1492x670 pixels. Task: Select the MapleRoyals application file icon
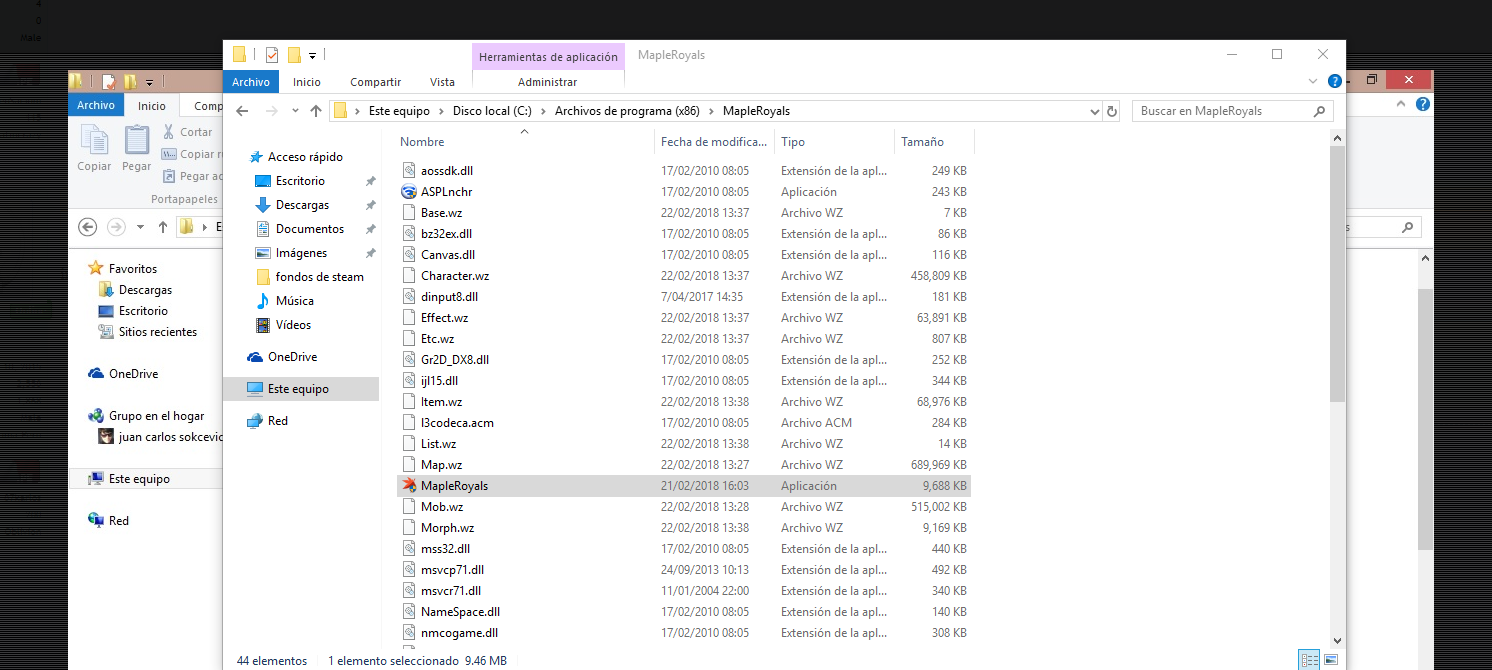point(408,486)
